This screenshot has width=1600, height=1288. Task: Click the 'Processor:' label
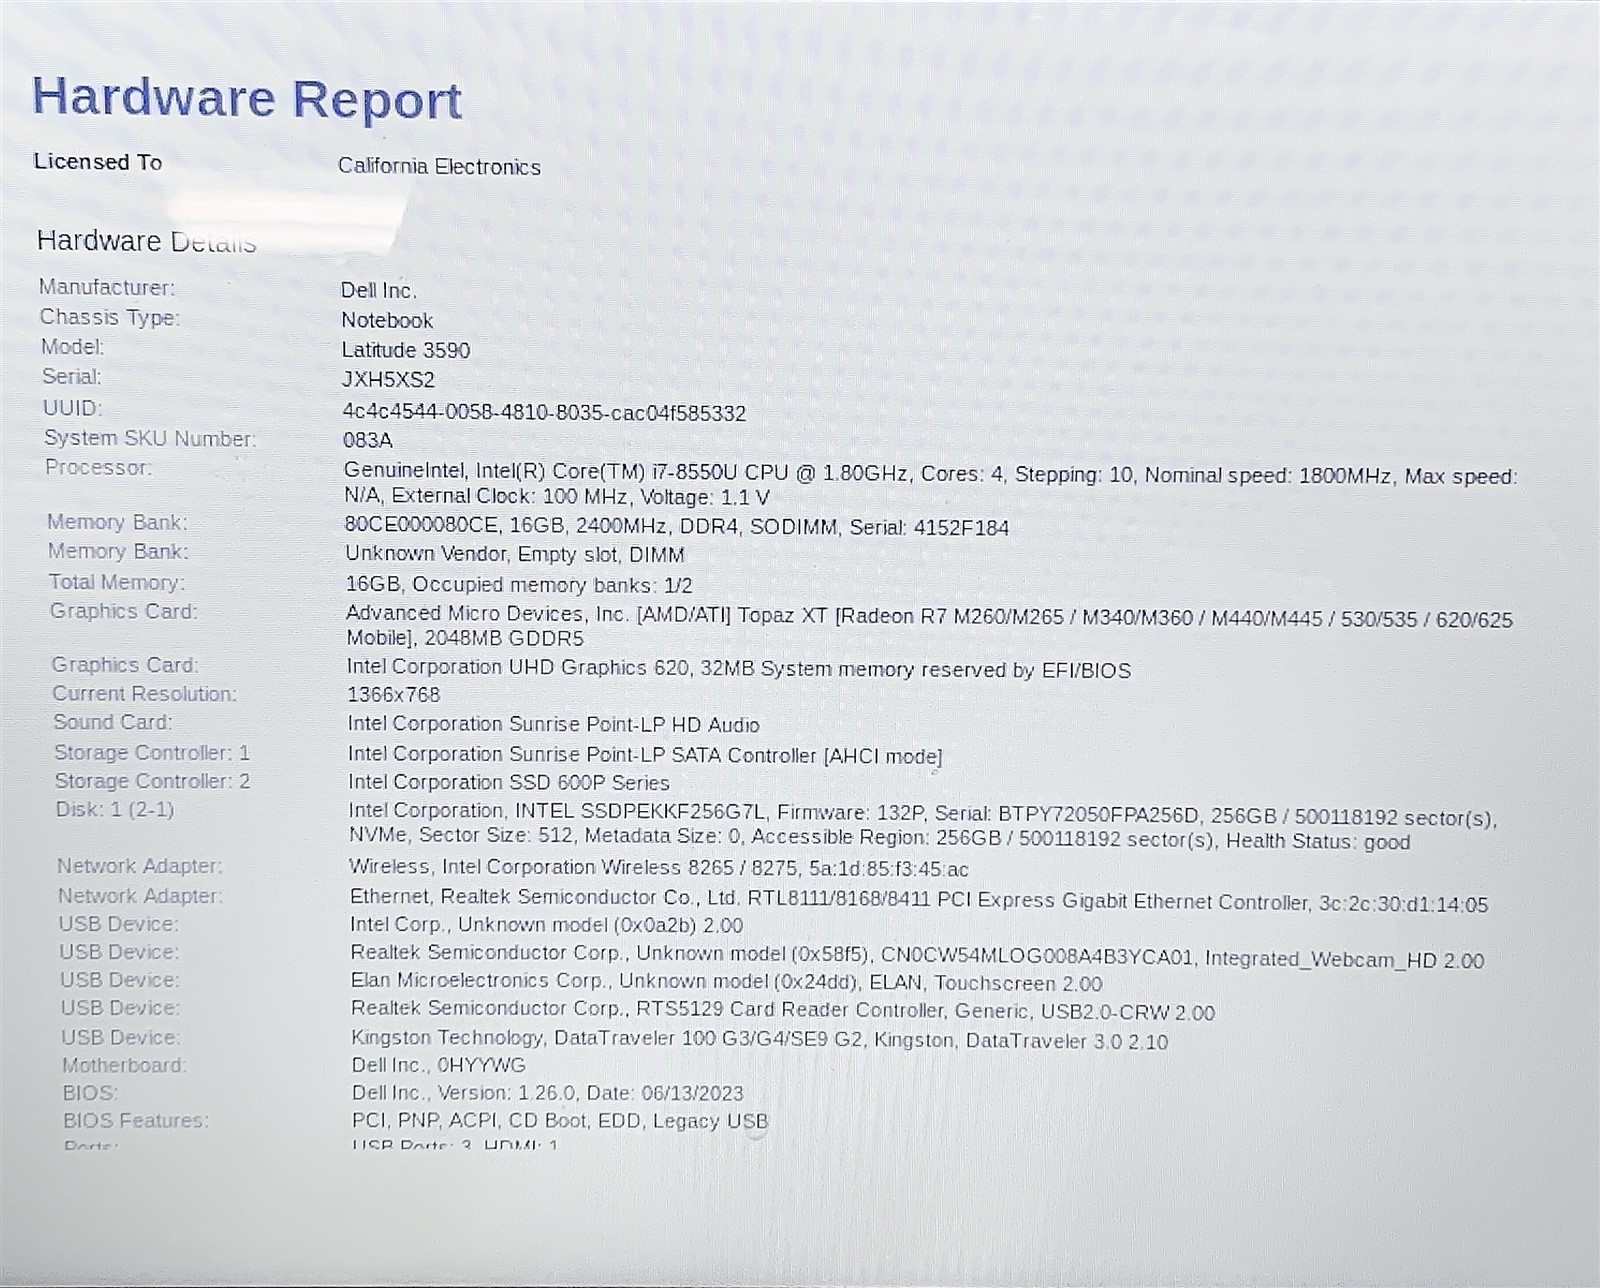pyautogui.click(x=99, y=467)
